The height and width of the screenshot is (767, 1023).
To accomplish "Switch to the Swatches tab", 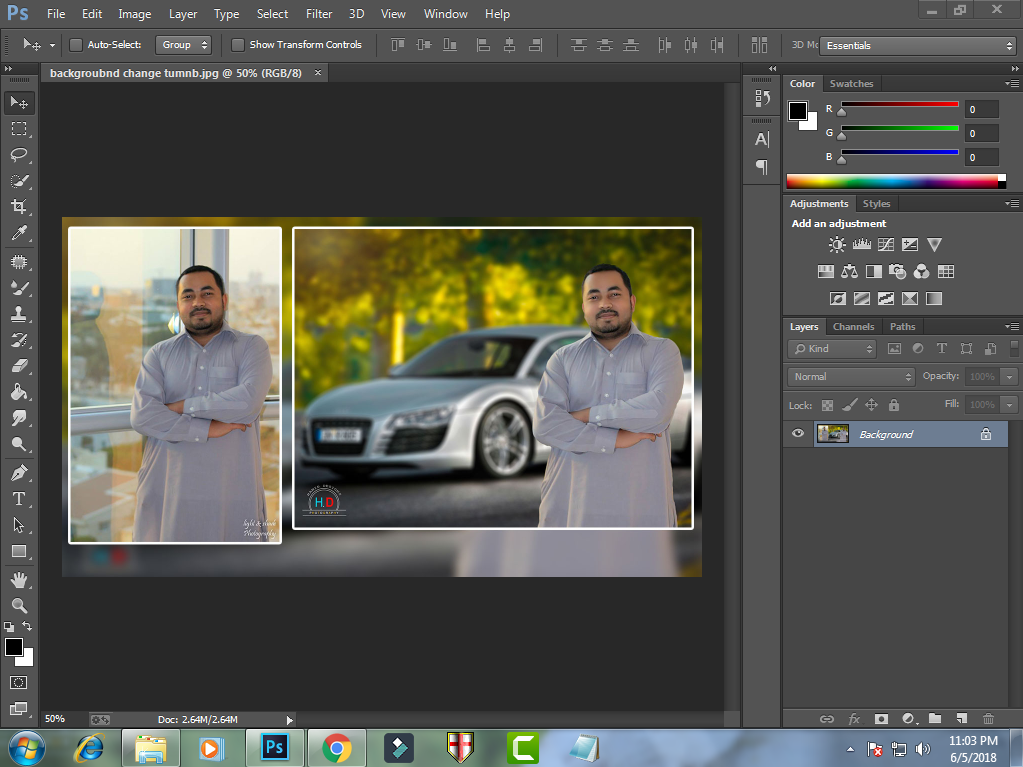I will 851,84.
